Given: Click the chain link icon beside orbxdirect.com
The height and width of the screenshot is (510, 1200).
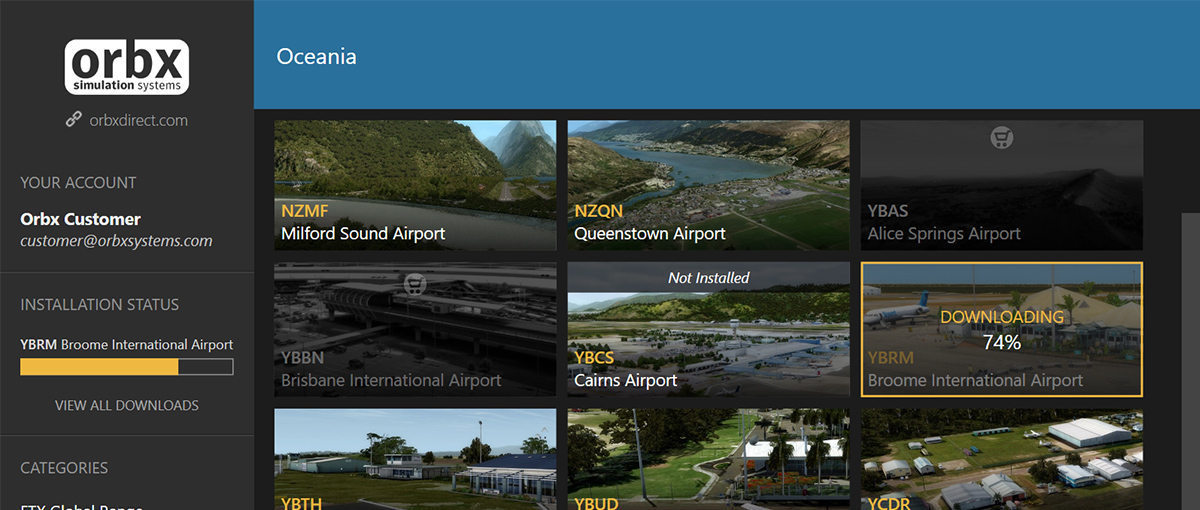Looking at the screenshot, I should [73, 120].
